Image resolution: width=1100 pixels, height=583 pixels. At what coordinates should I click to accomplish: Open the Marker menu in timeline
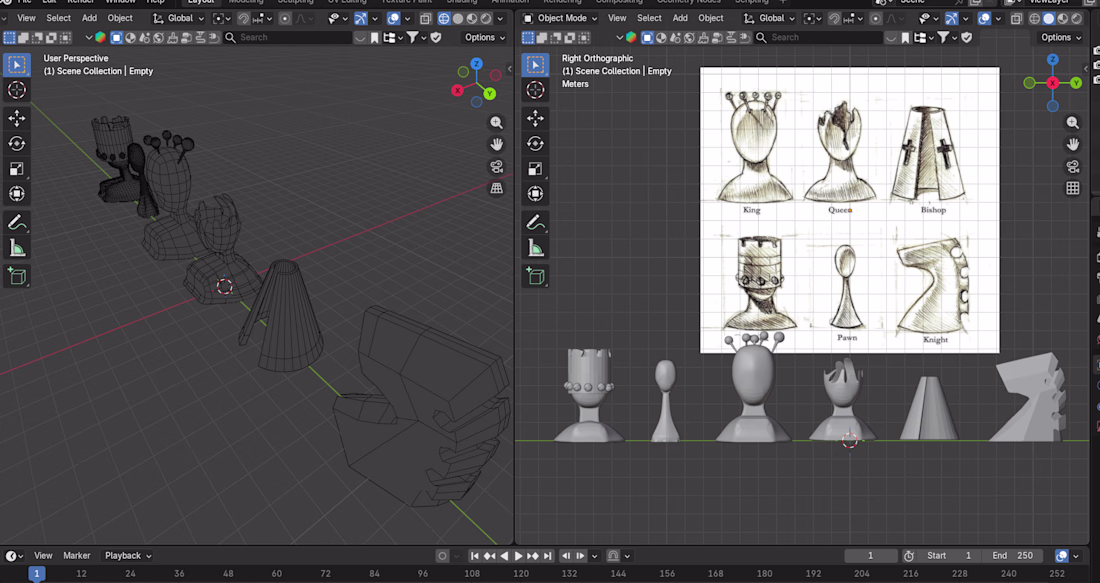tap(76, 556)
